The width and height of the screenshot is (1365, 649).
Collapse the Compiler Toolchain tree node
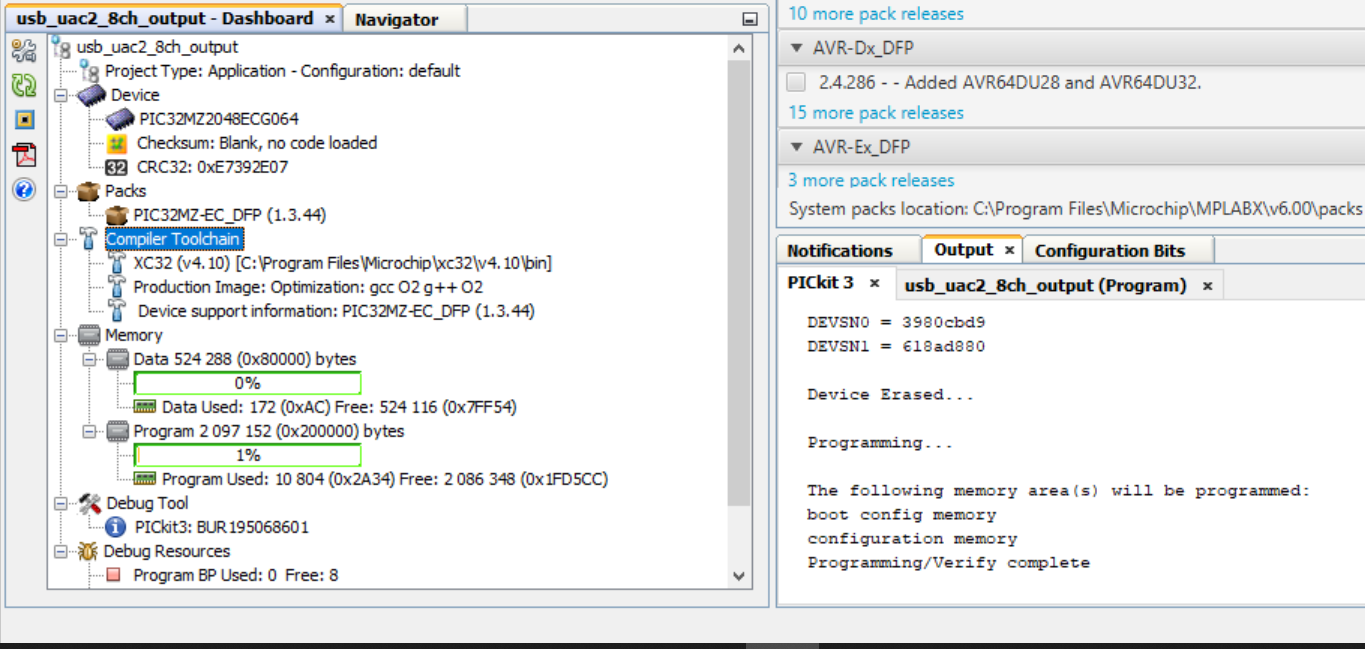coord(61,239)
